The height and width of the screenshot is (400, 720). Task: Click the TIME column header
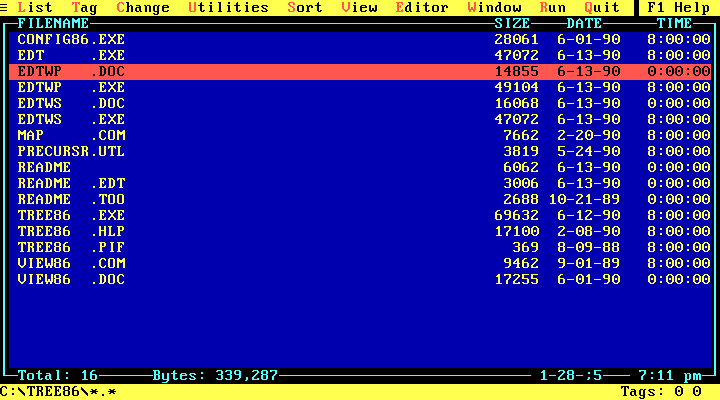pyautogui.click(x=674, y=23)
